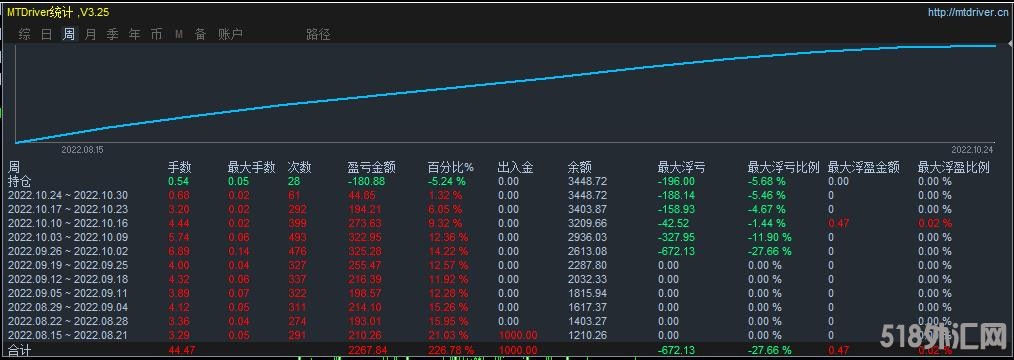Open the 月 monthly statistics tab
1014x360 pixels.
(x=91, y=35)
